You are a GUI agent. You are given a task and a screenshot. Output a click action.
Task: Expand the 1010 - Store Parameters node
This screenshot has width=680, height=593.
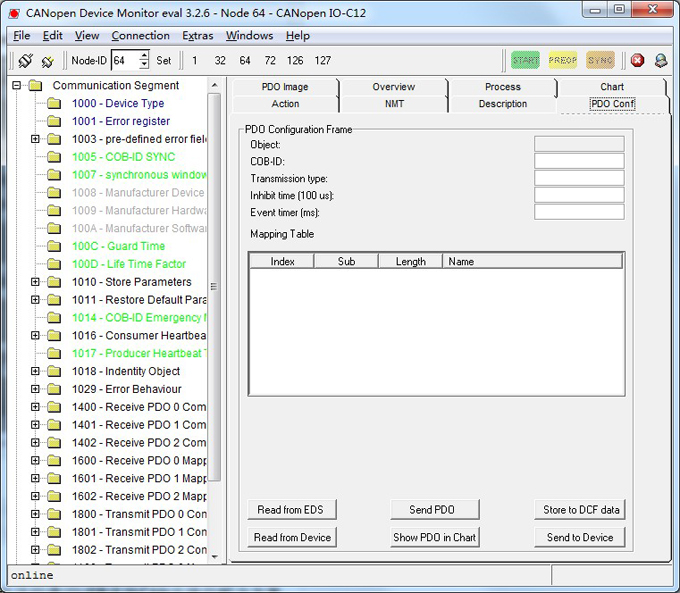35,282
